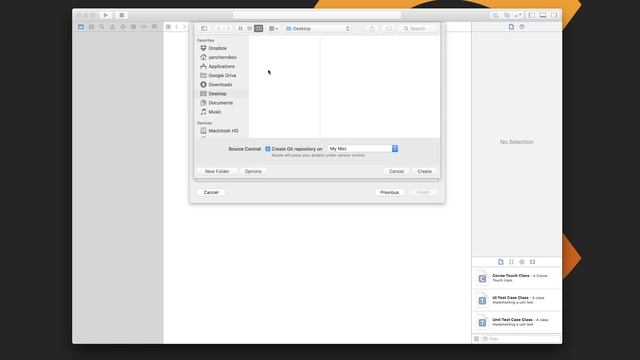Toggle the save dialog sidebar button
The height and width of the screenshot is (360, 640).
pos(204,29)
